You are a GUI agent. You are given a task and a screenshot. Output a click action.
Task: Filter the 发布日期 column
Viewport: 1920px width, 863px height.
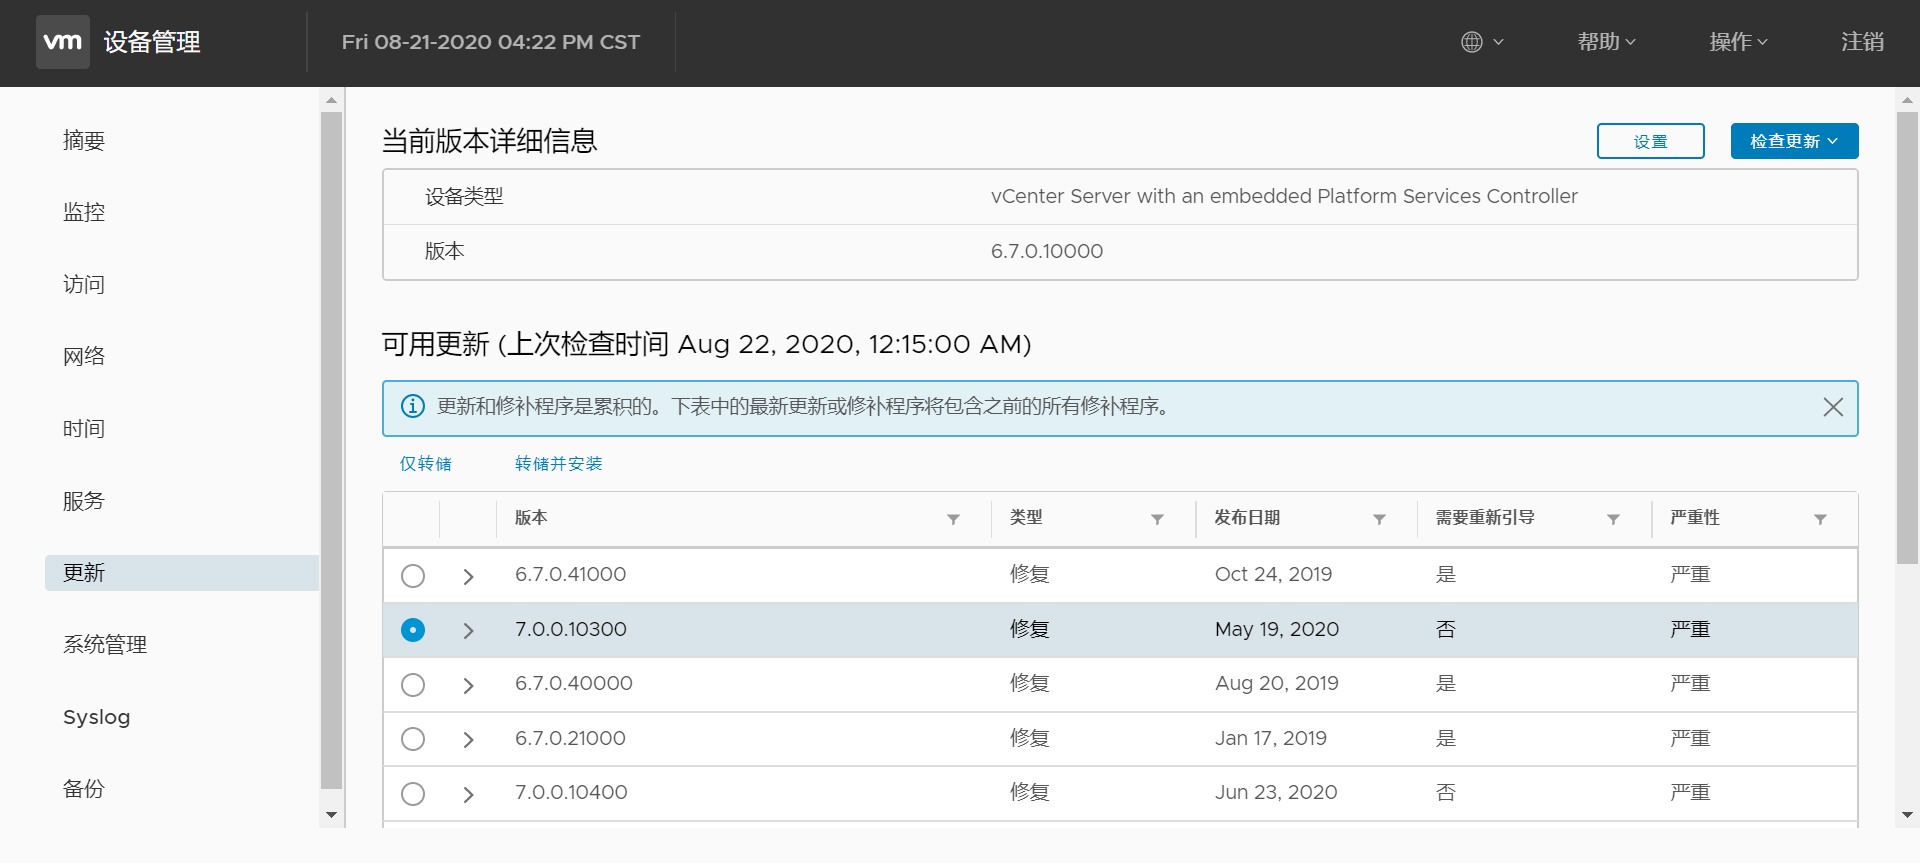1379,519
